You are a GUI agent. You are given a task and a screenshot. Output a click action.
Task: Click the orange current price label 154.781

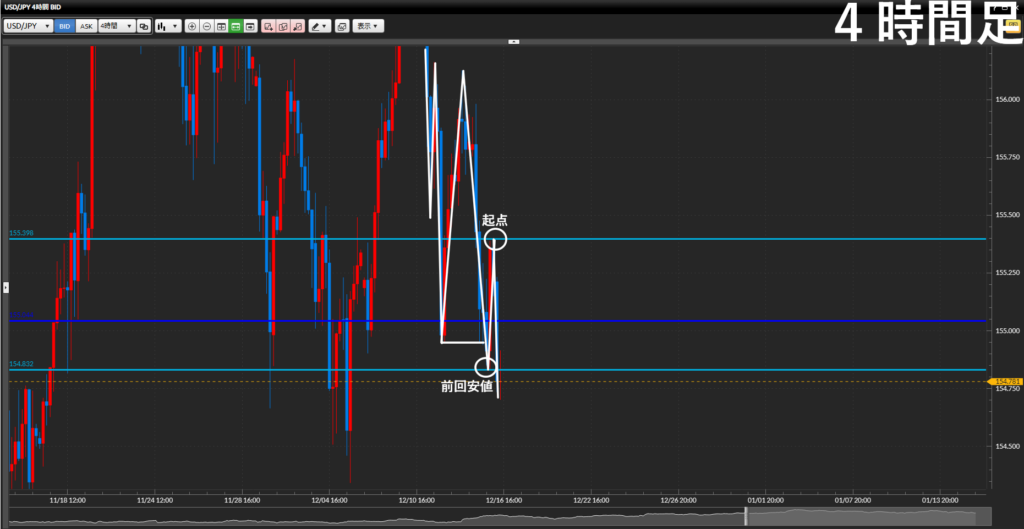(1004, 381)
